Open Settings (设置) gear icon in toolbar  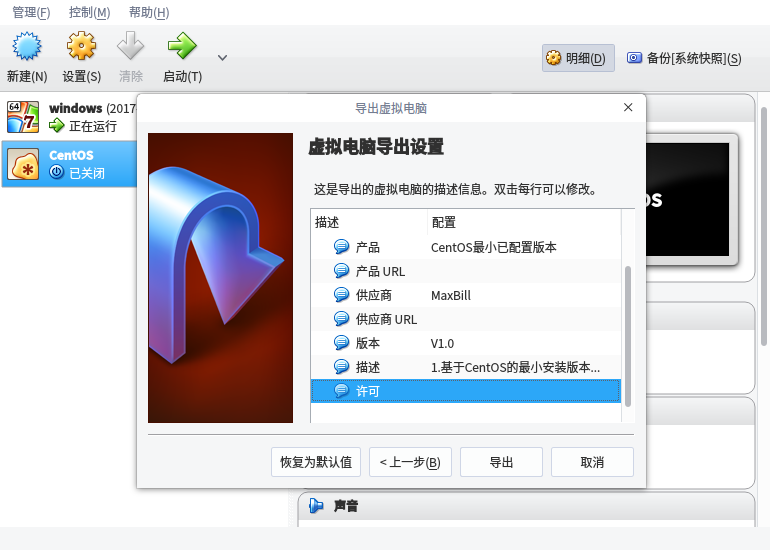click(82, 46)
